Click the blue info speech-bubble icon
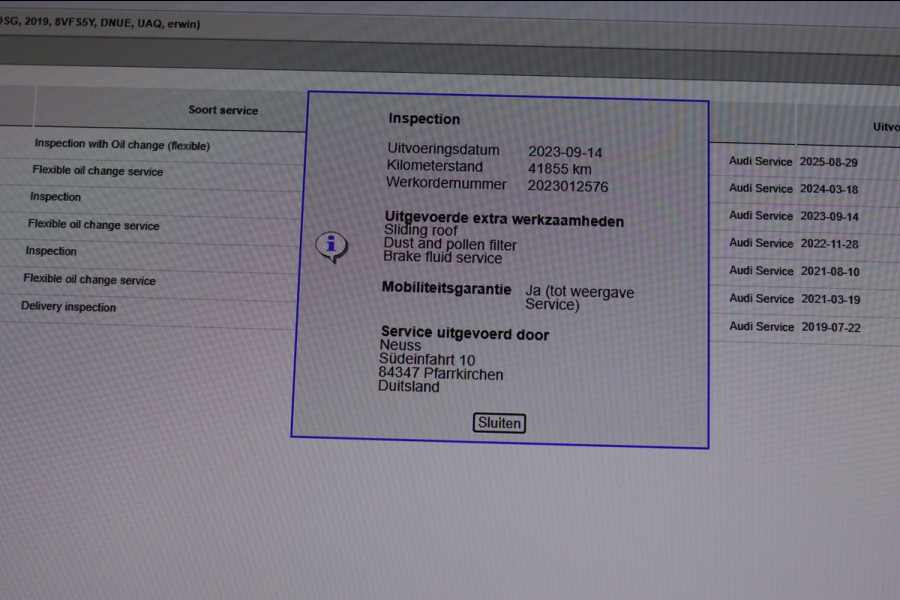Image resolution: width=900 pixels, height=600 pixels. coord(332,247)
